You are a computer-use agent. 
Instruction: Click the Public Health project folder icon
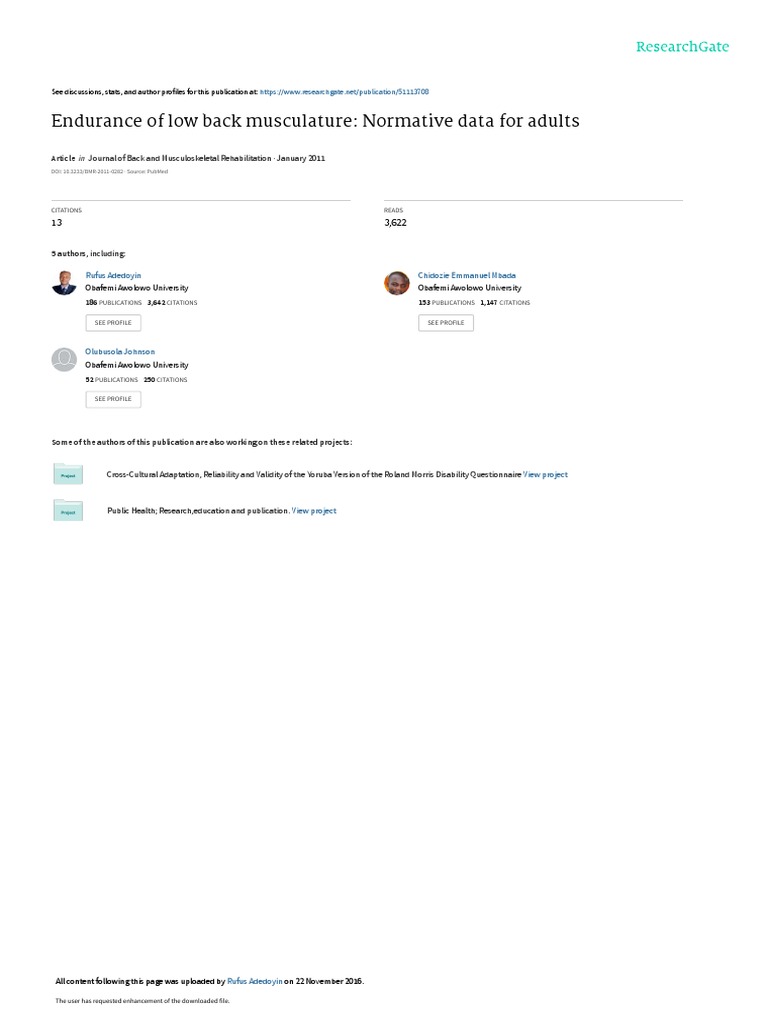[68, 511]
